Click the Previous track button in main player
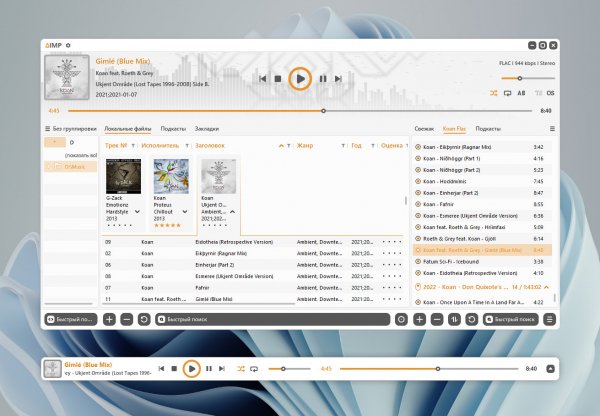This screenshot has height=416, width=600. coord(262,79)
